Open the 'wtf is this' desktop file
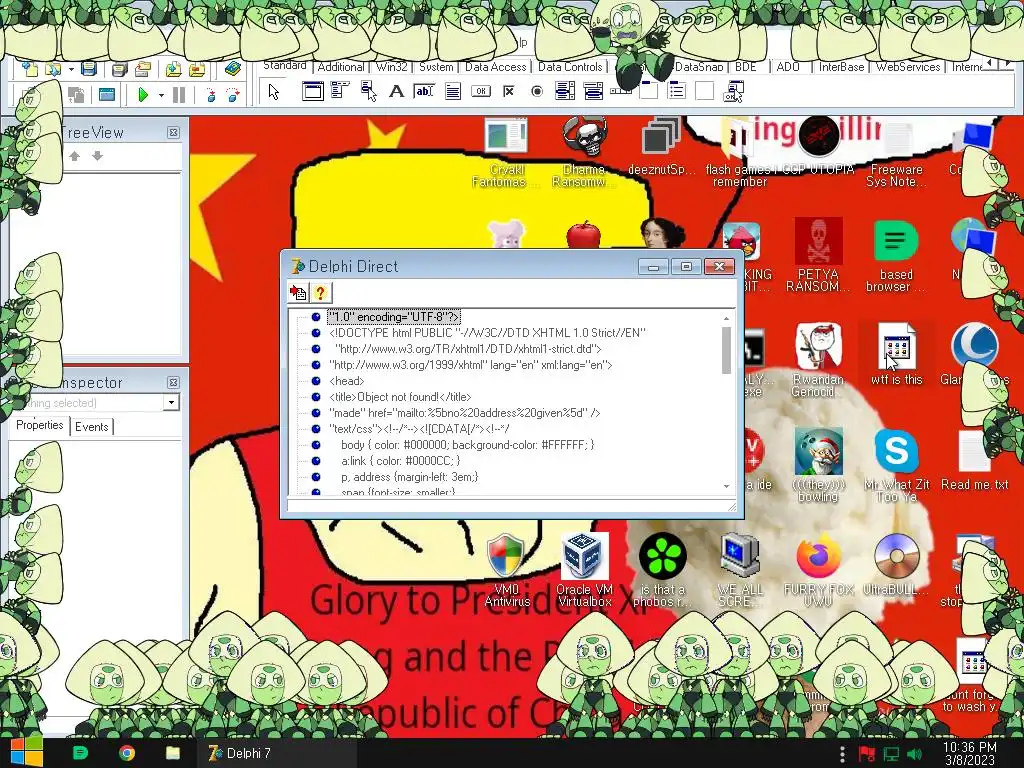The width and height of the screenshot is (1024, 768). coord(897,353)
